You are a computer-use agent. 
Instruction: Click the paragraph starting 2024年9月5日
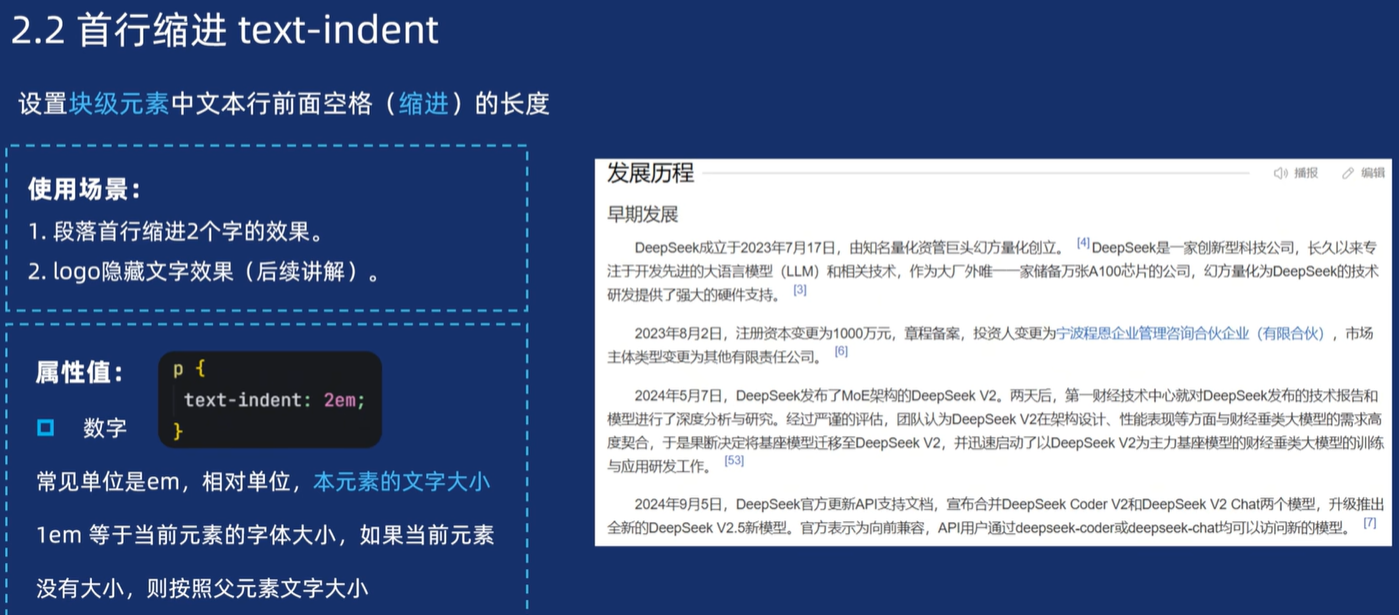(x=996, y=514)
